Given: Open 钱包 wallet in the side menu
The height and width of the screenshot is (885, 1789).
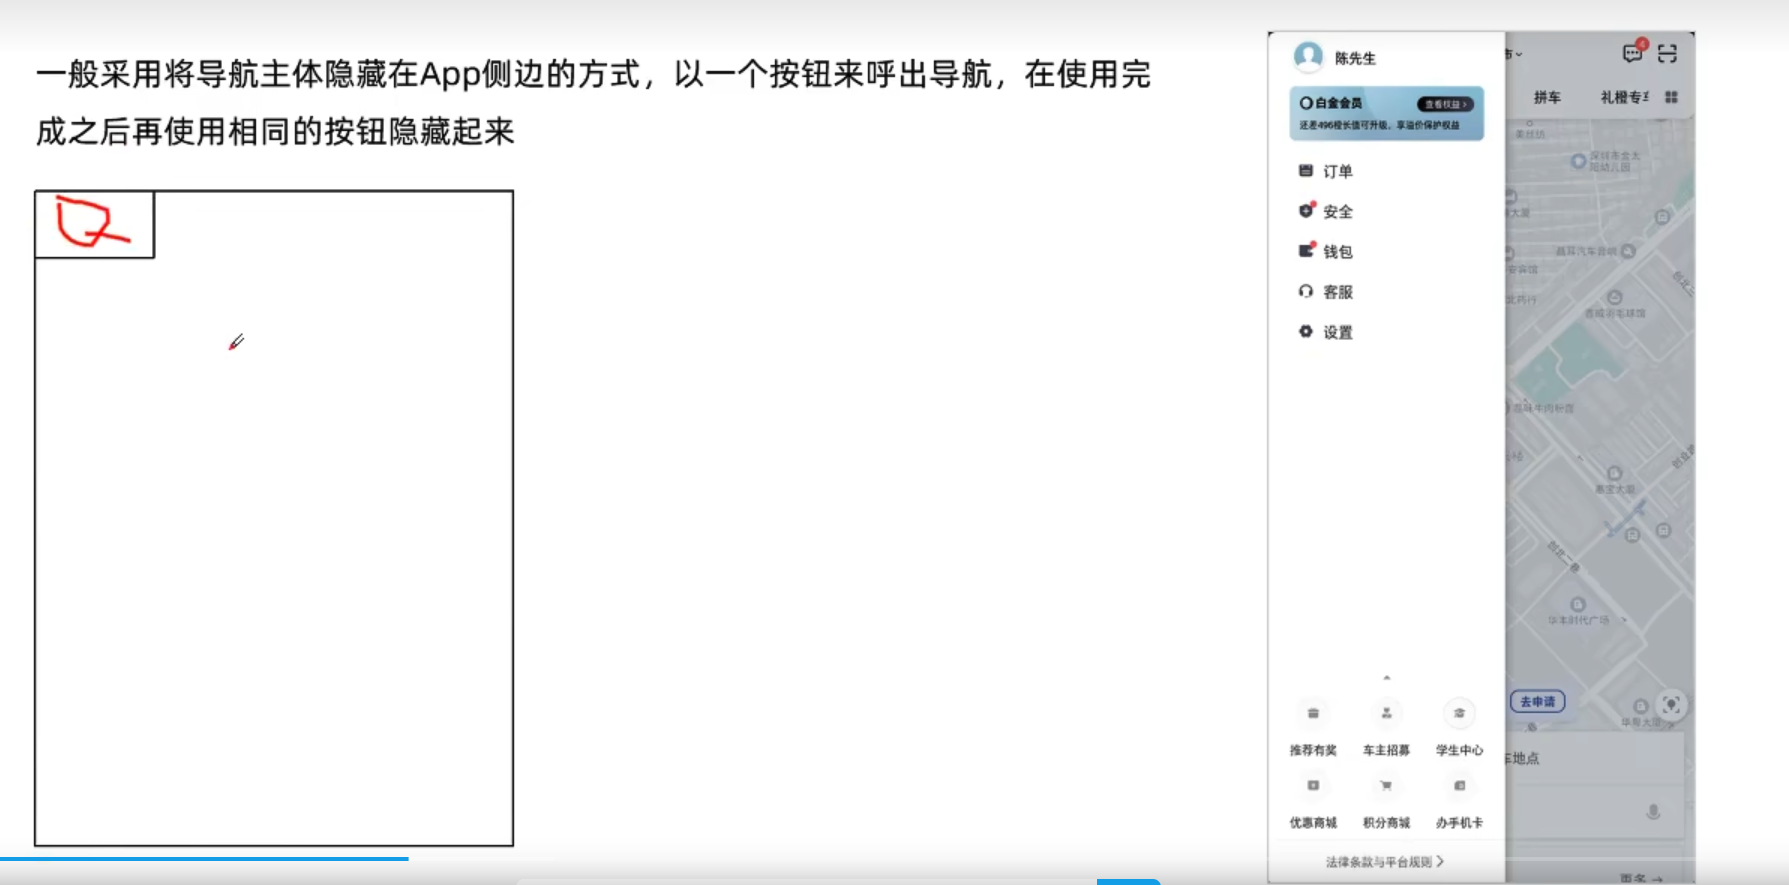Looking at the screenshot, I should [x=1326, y=251].
